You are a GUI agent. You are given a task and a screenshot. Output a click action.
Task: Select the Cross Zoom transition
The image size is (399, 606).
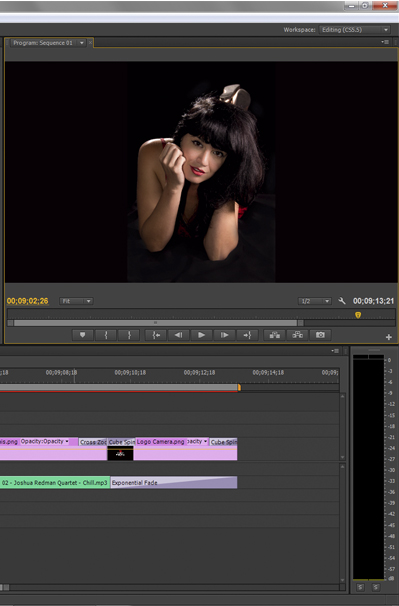click(x=93, y=442)
